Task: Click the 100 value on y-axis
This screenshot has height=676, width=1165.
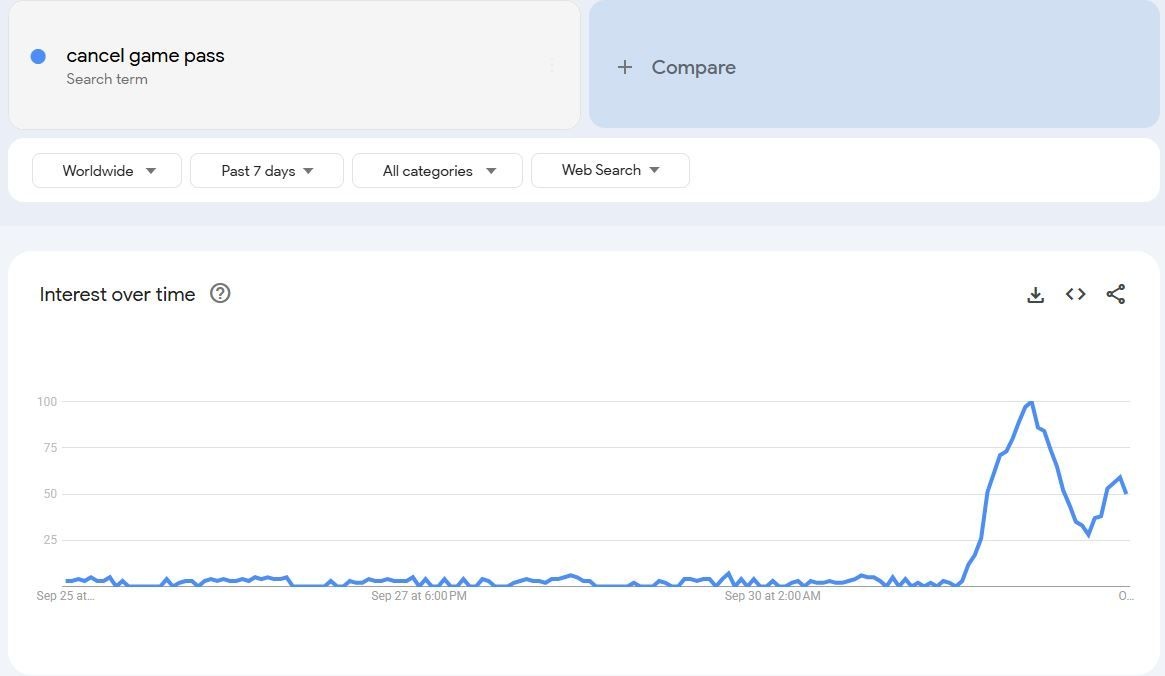Action: coord(47,402)
